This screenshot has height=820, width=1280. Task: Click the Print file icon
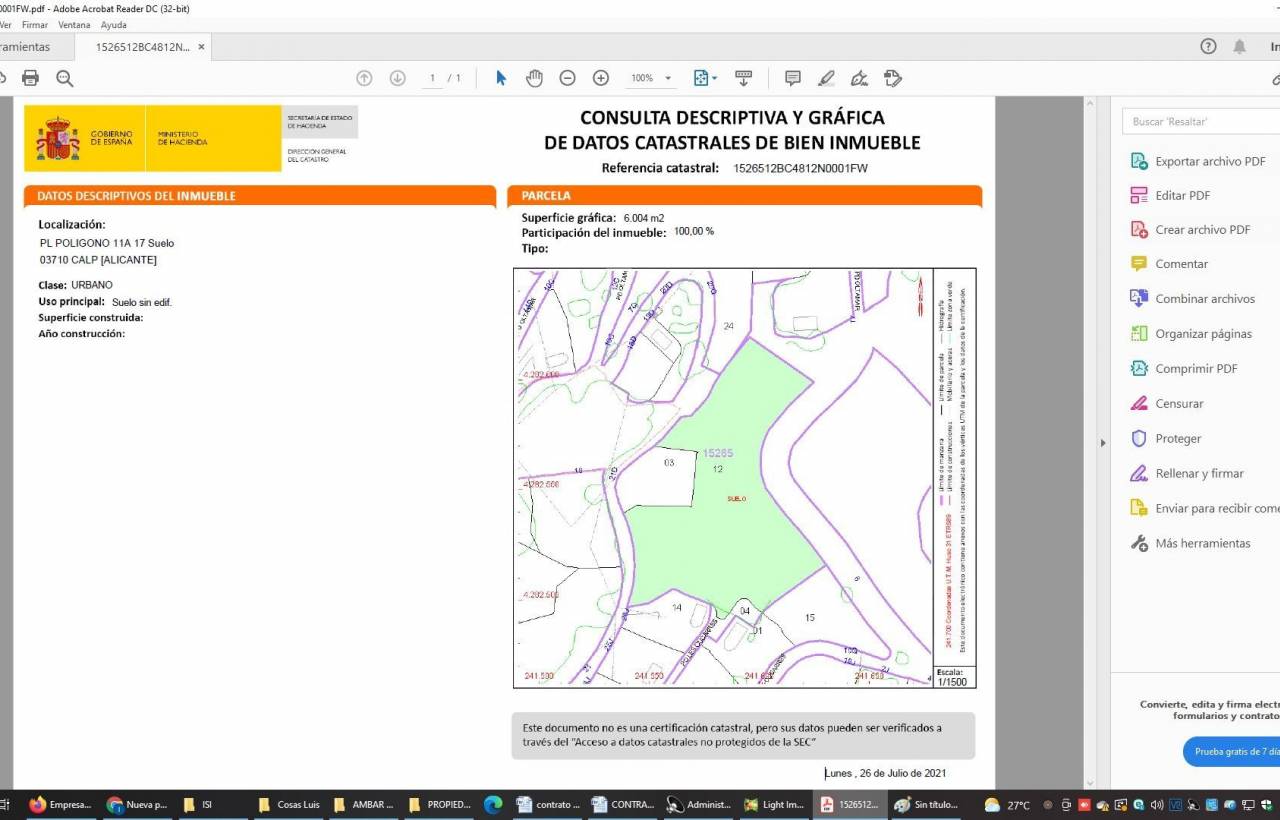point(31,78)
